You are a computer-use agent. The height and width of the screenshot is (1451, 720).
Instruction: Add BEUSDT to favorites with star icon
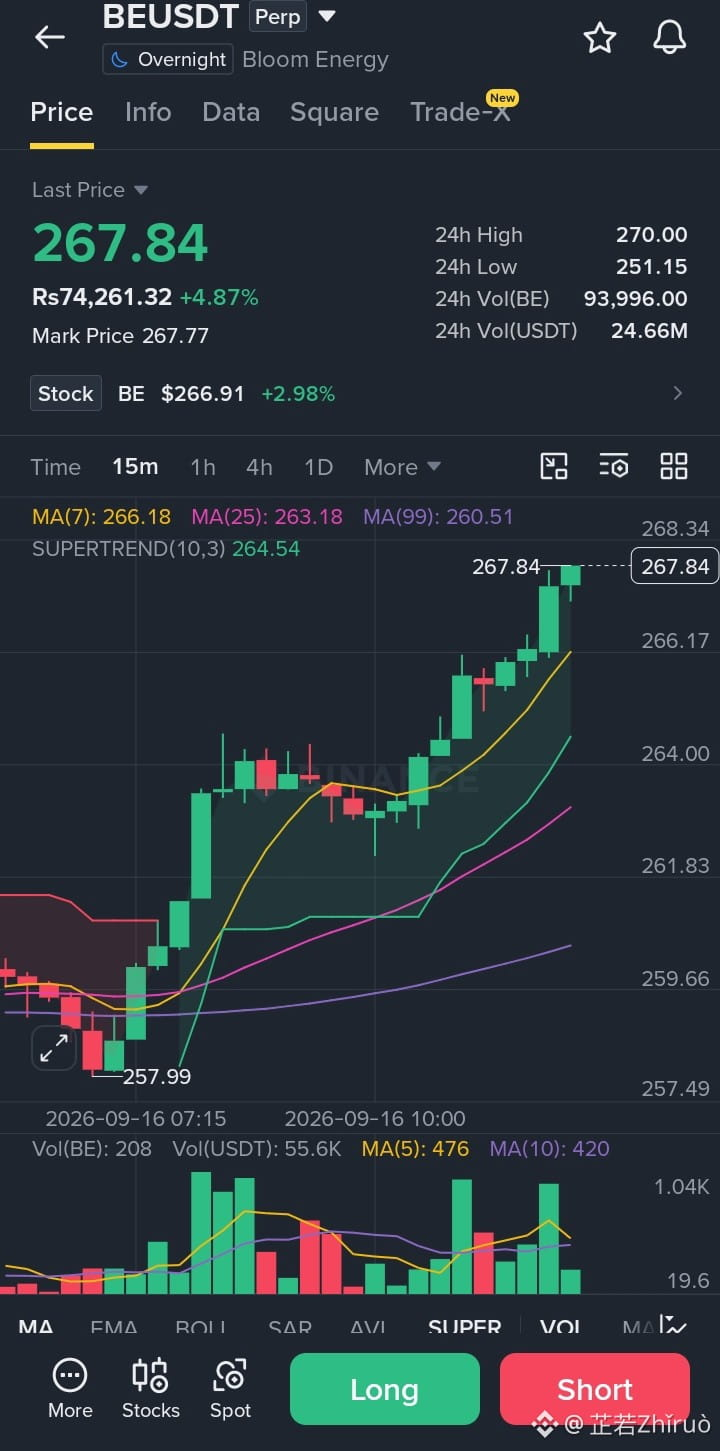[x=600, y=38]
